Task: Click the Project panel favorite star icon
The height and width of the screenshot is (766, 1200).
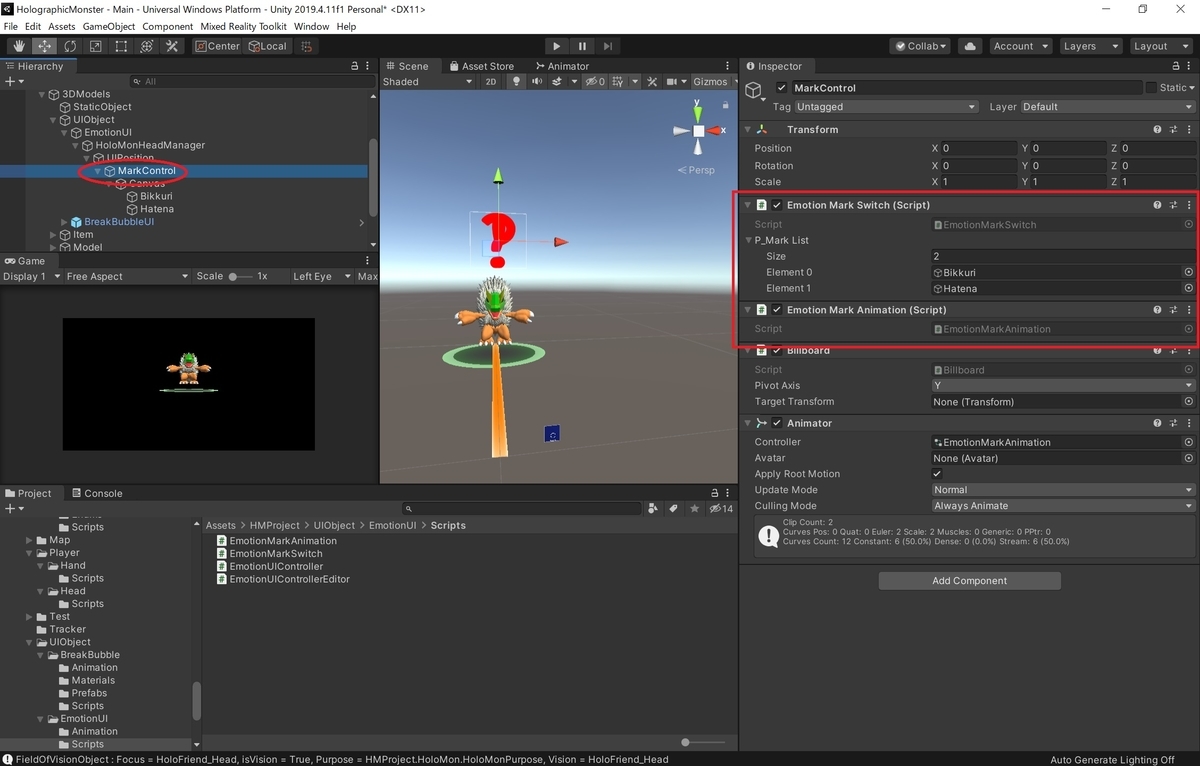Action: (695, 509)
